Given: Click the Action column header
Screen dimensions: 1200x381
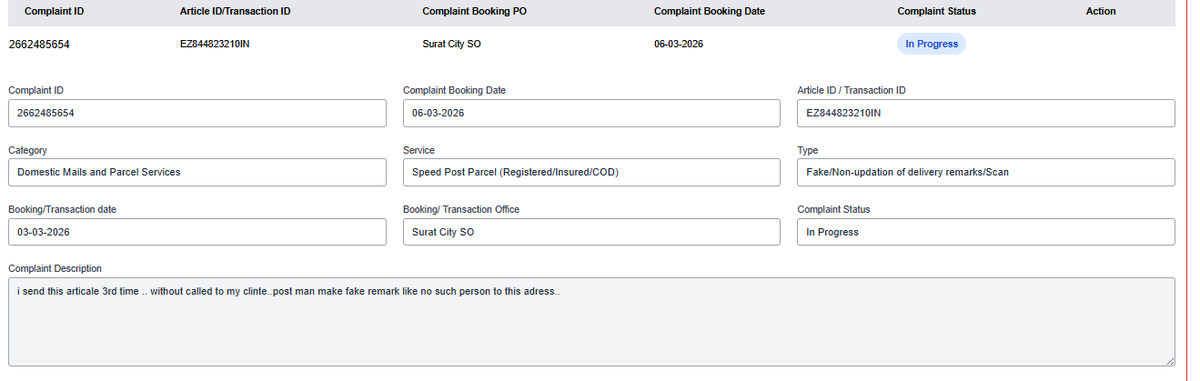Looking at the screenshot, I should click(x=1101, y=11).
